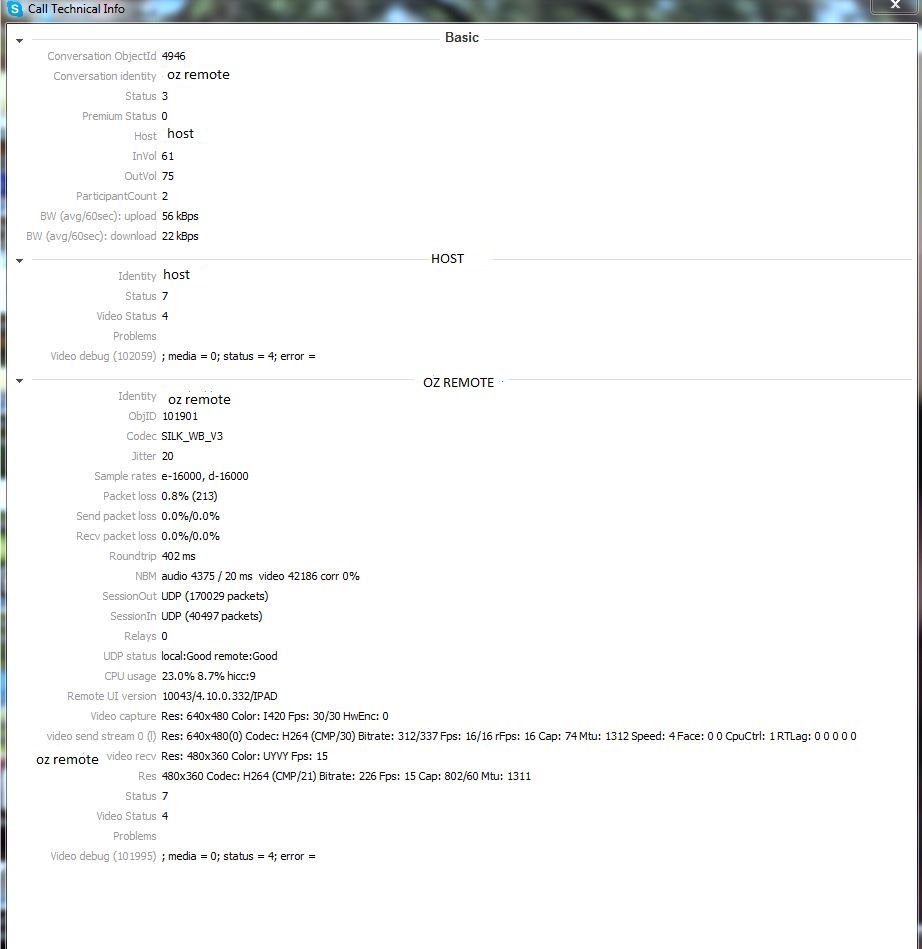Click the OZ REMOTE section heading
Screen dimensions: 922x949
tap(458, 383)
